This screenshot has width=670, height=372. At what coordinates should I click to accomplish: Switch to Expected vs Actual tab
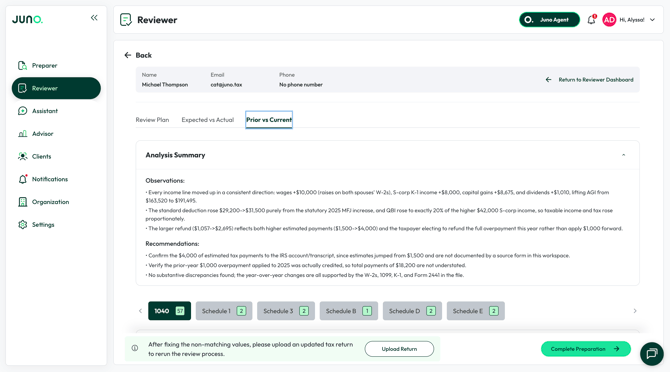click(x=208, y=120)
